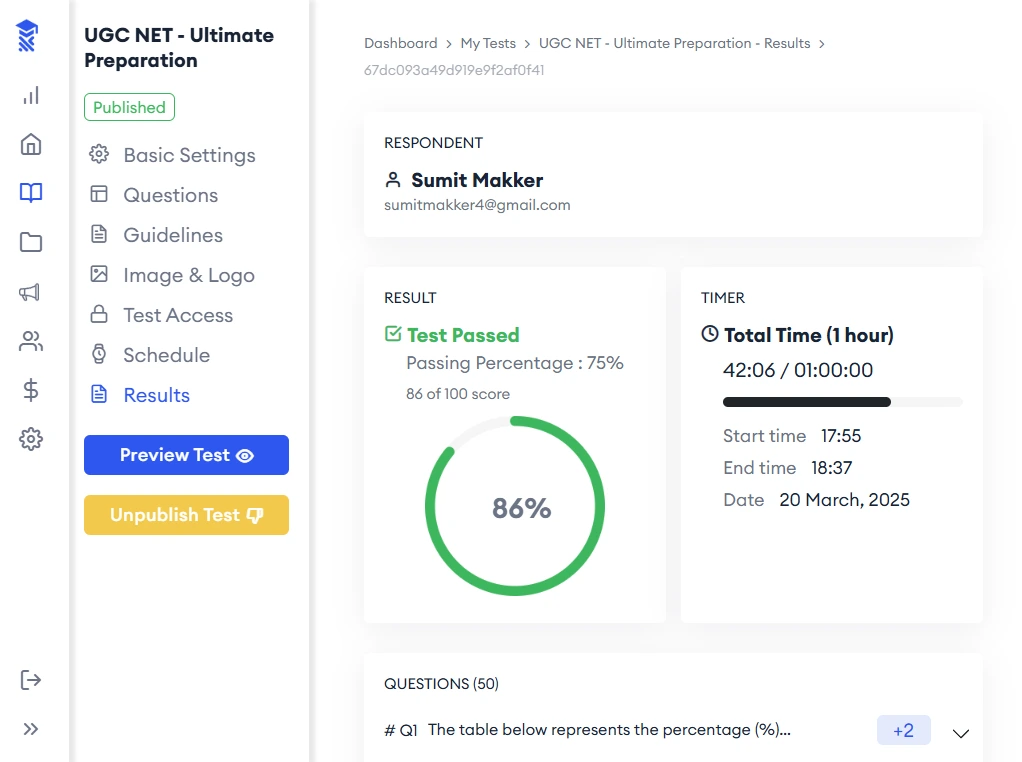
Task: Expand the sidebar with double chevron
Action: [x=31, y=729]
